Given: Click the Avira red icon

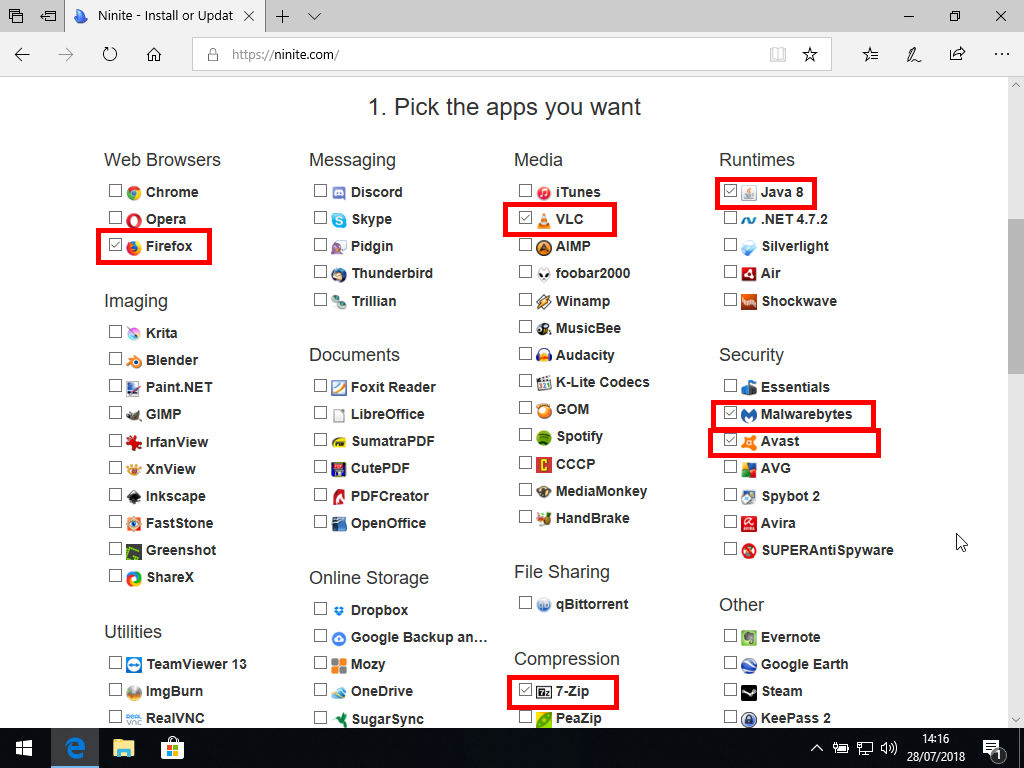Looking at the screenshot, I should [749, 524].
